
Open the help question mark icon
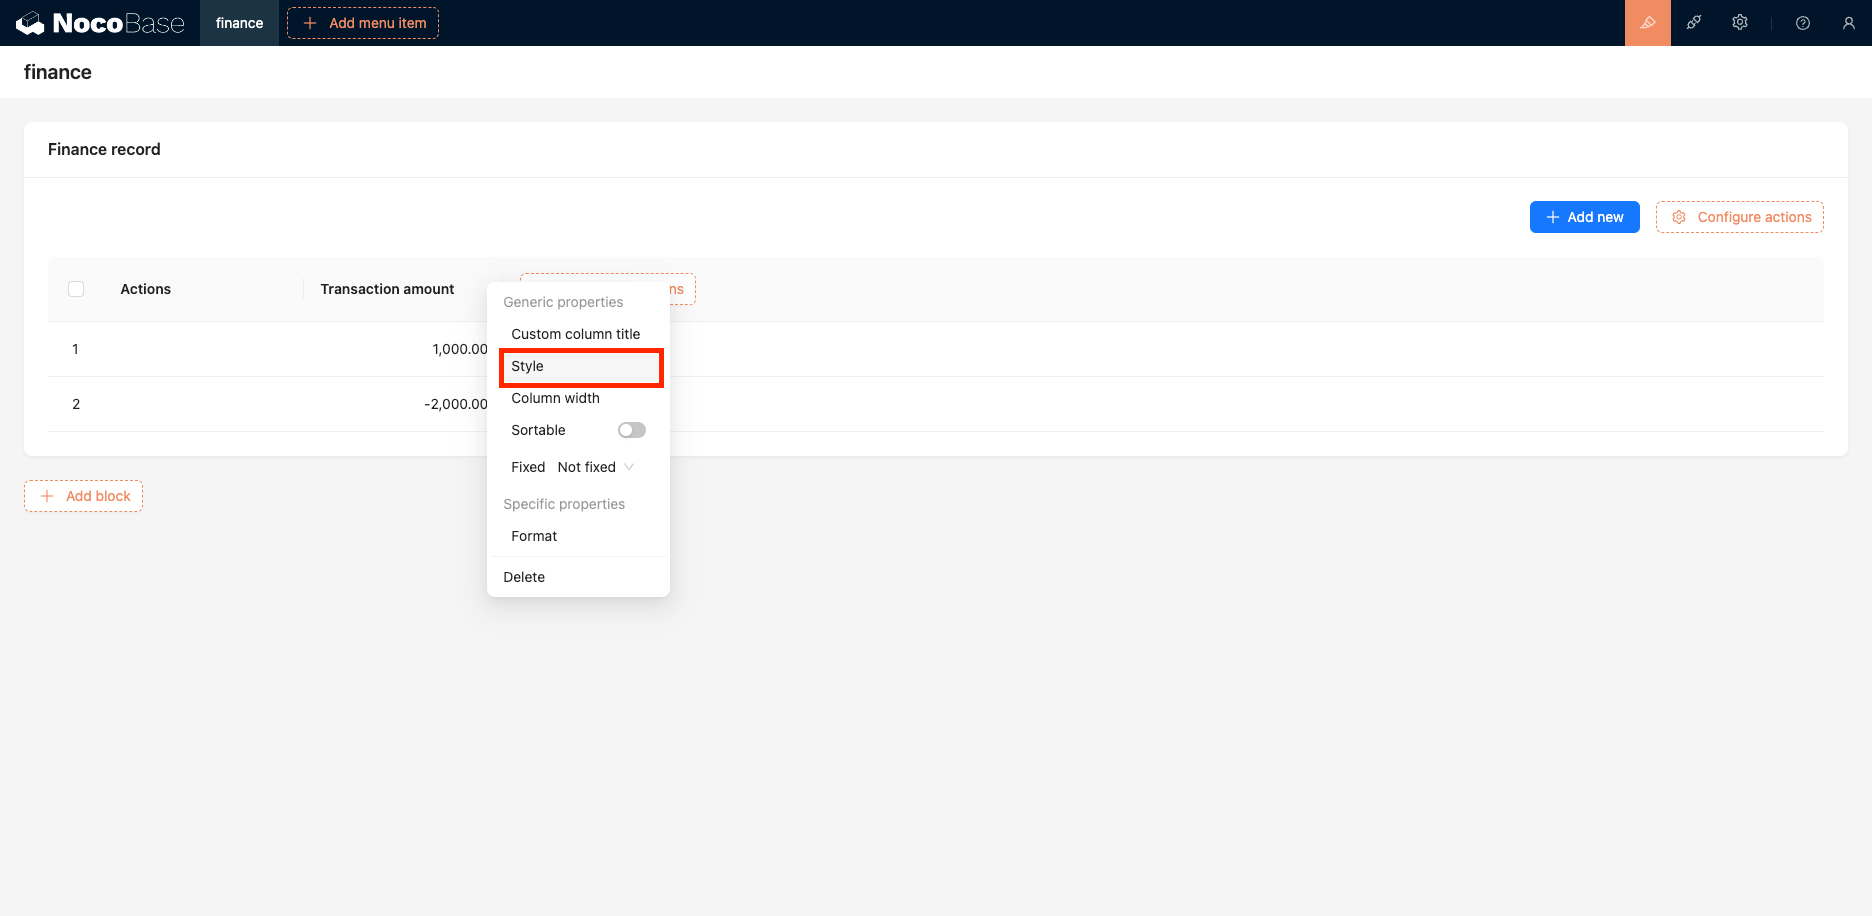(1803, 23)
